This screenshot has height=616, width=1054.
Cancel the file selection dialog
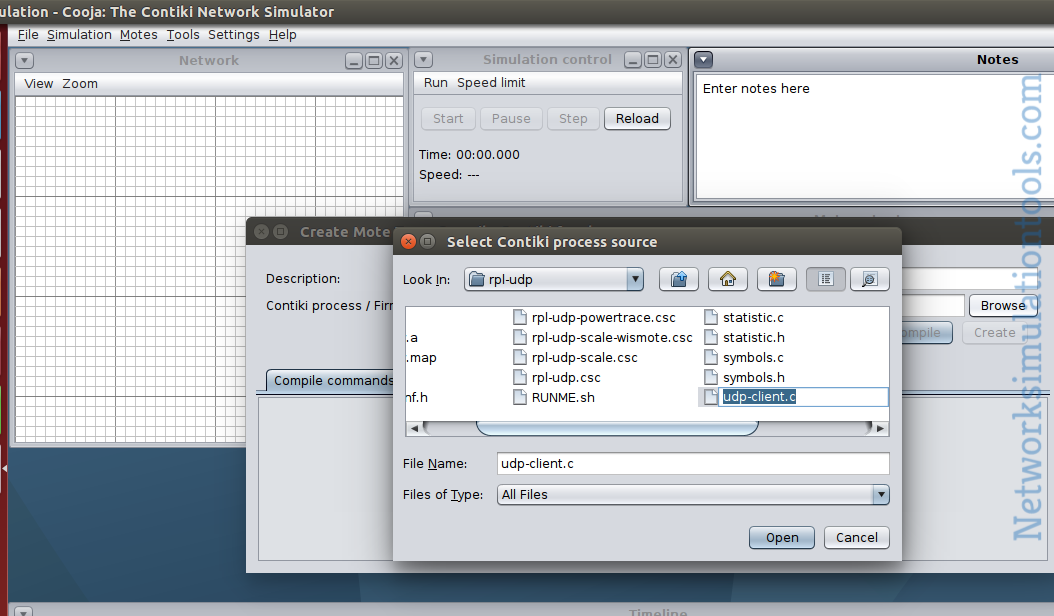click(x=856, y=537)
